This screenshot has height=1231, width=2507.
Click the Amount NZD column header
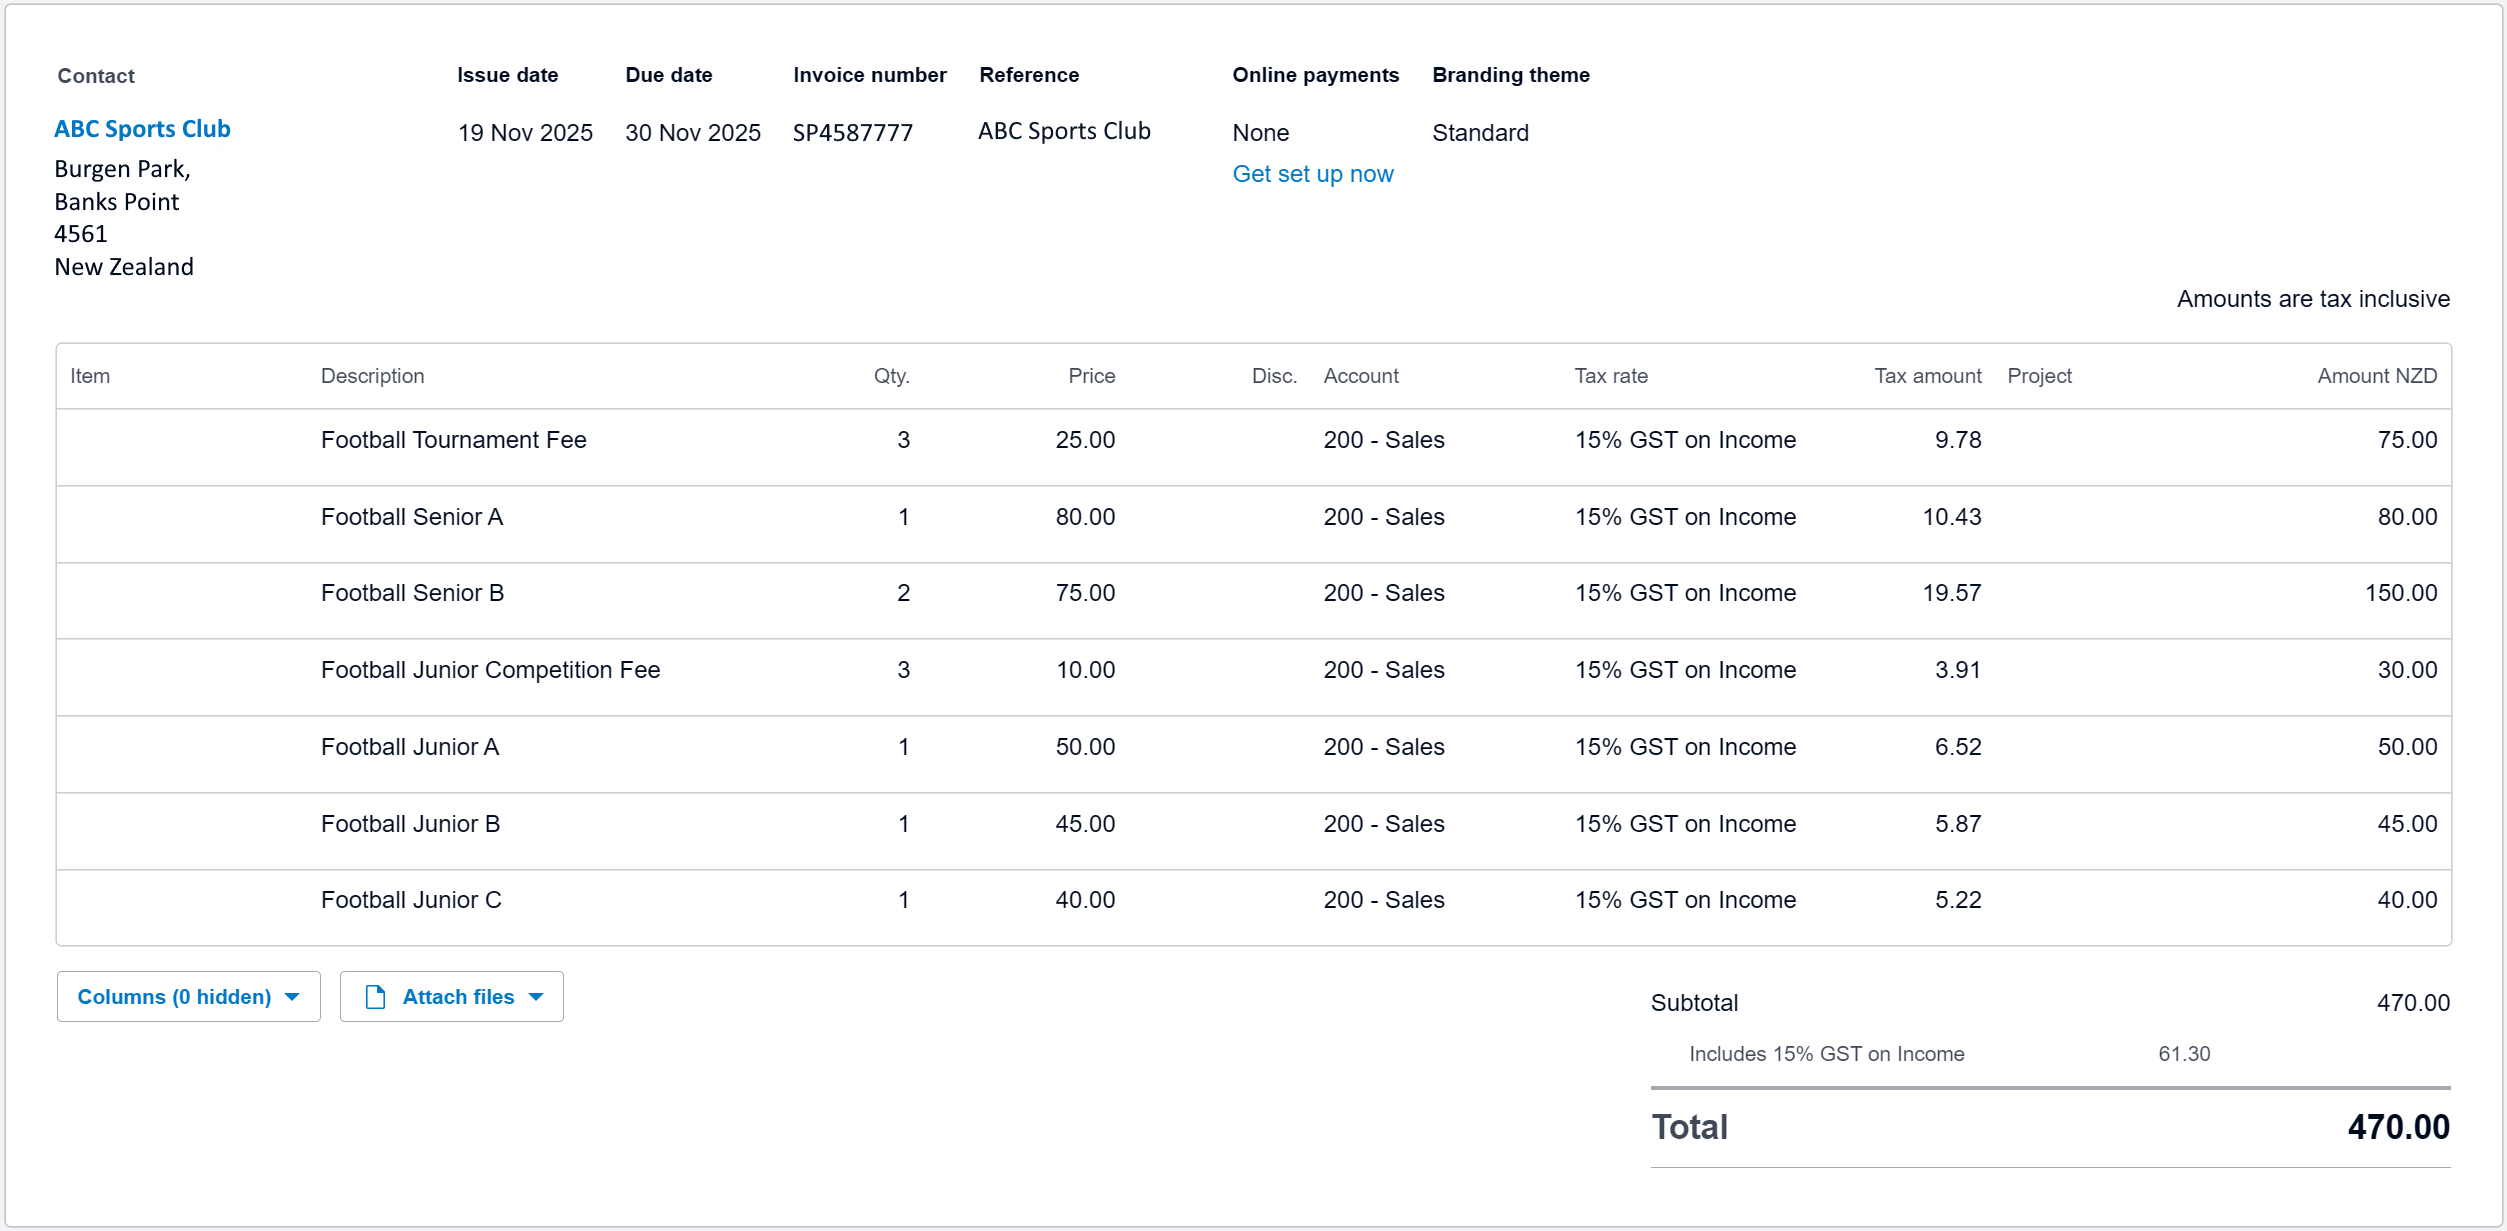point(2376,376)
